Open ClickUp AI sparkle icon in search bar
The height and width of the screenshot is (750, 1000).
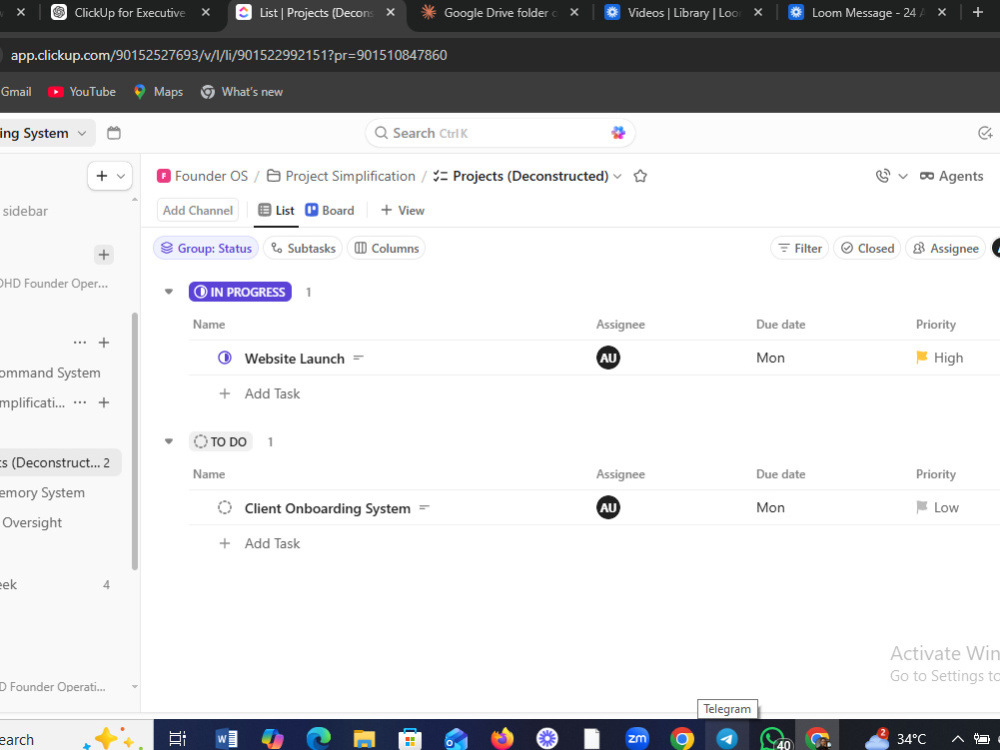coord(617,133)
